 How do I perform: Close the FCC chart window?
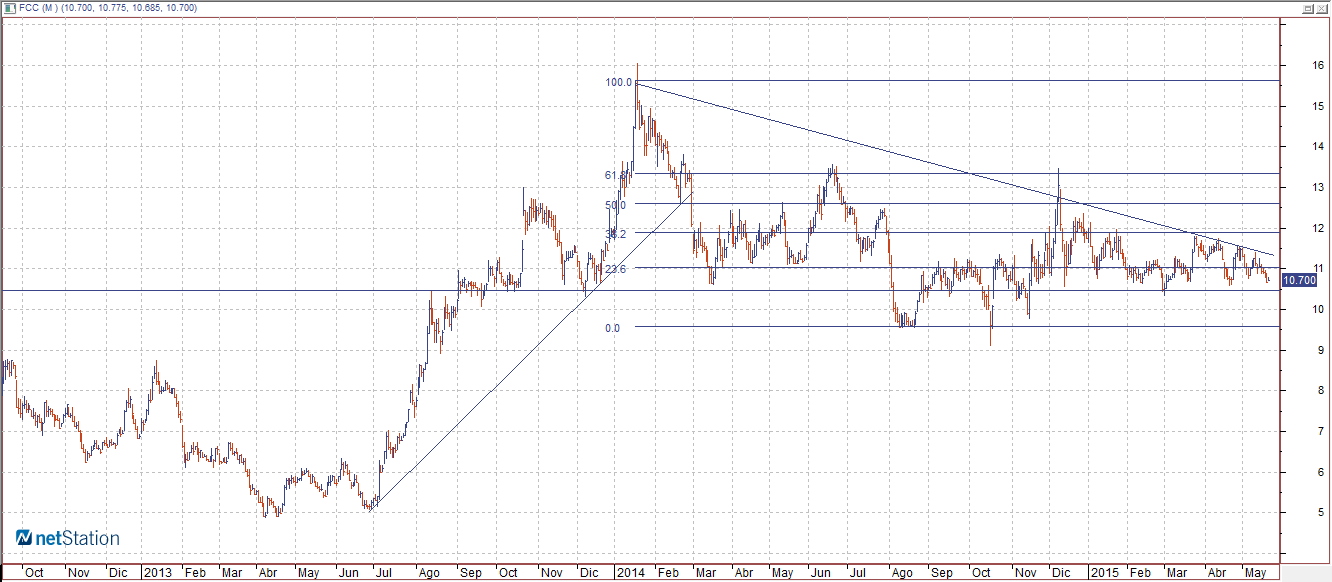tap(1322, 7)
